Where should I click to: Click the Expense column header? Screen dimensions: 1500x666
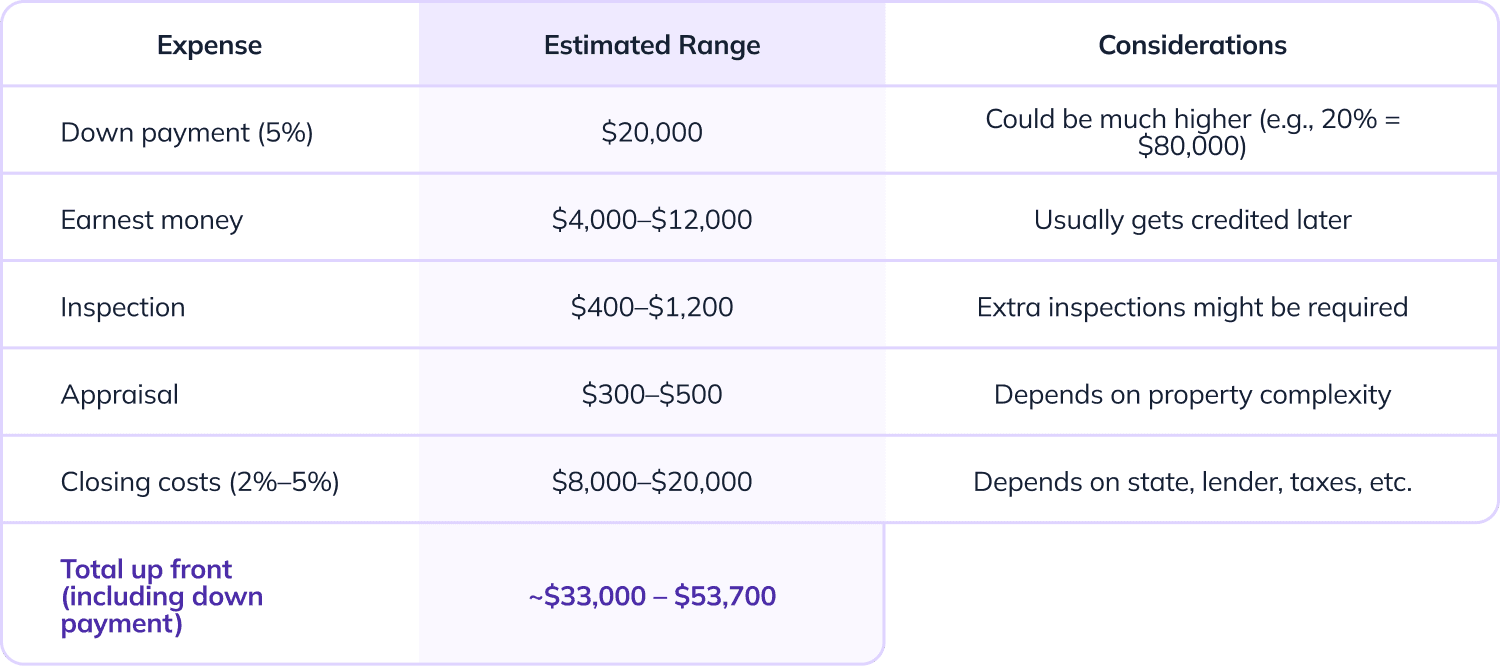209,45
